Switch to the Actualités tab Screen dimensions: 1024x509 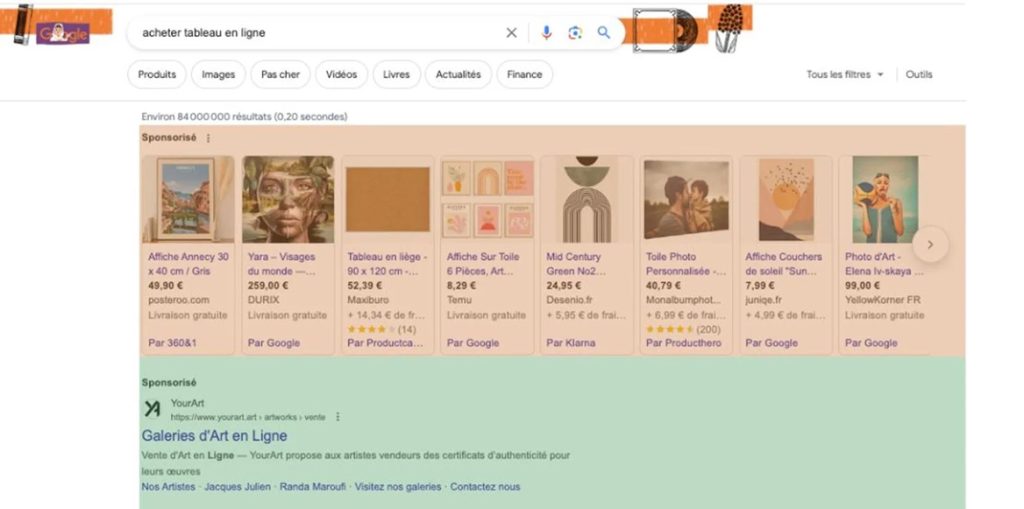pos(458,74)
